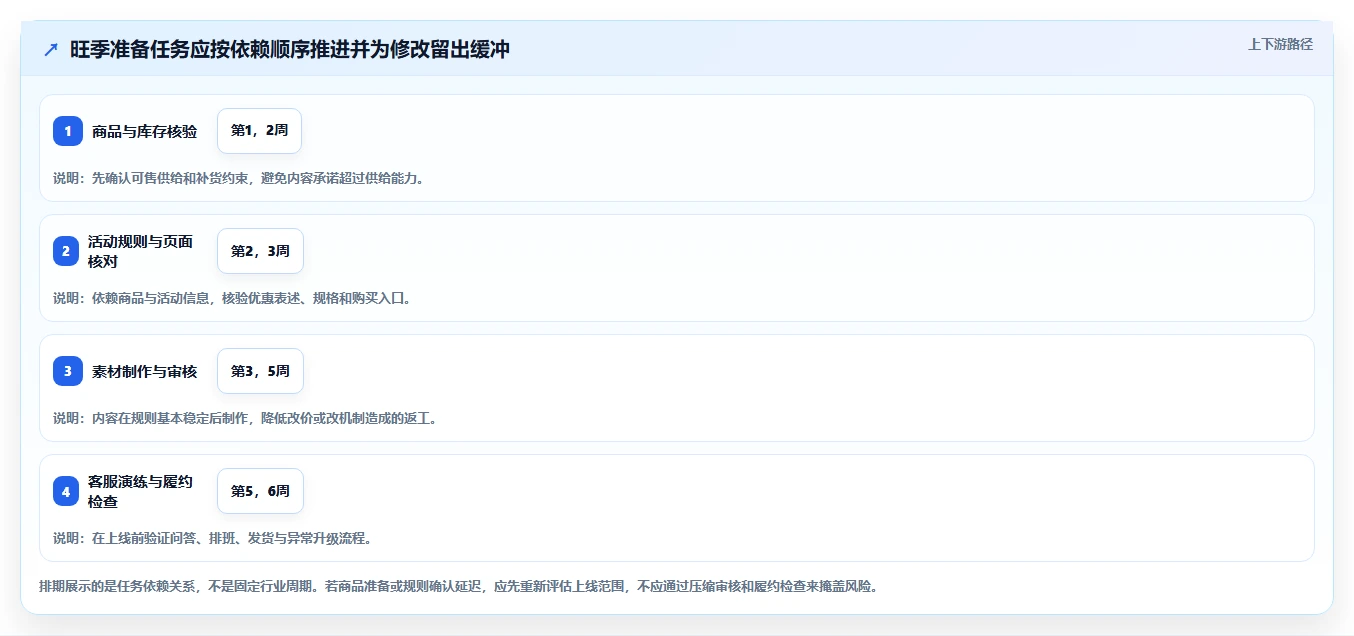Viewport: 1354px width, 636px height.
Task: Click the 第5，6周 week chip
Action: click(x=260, y=491)
